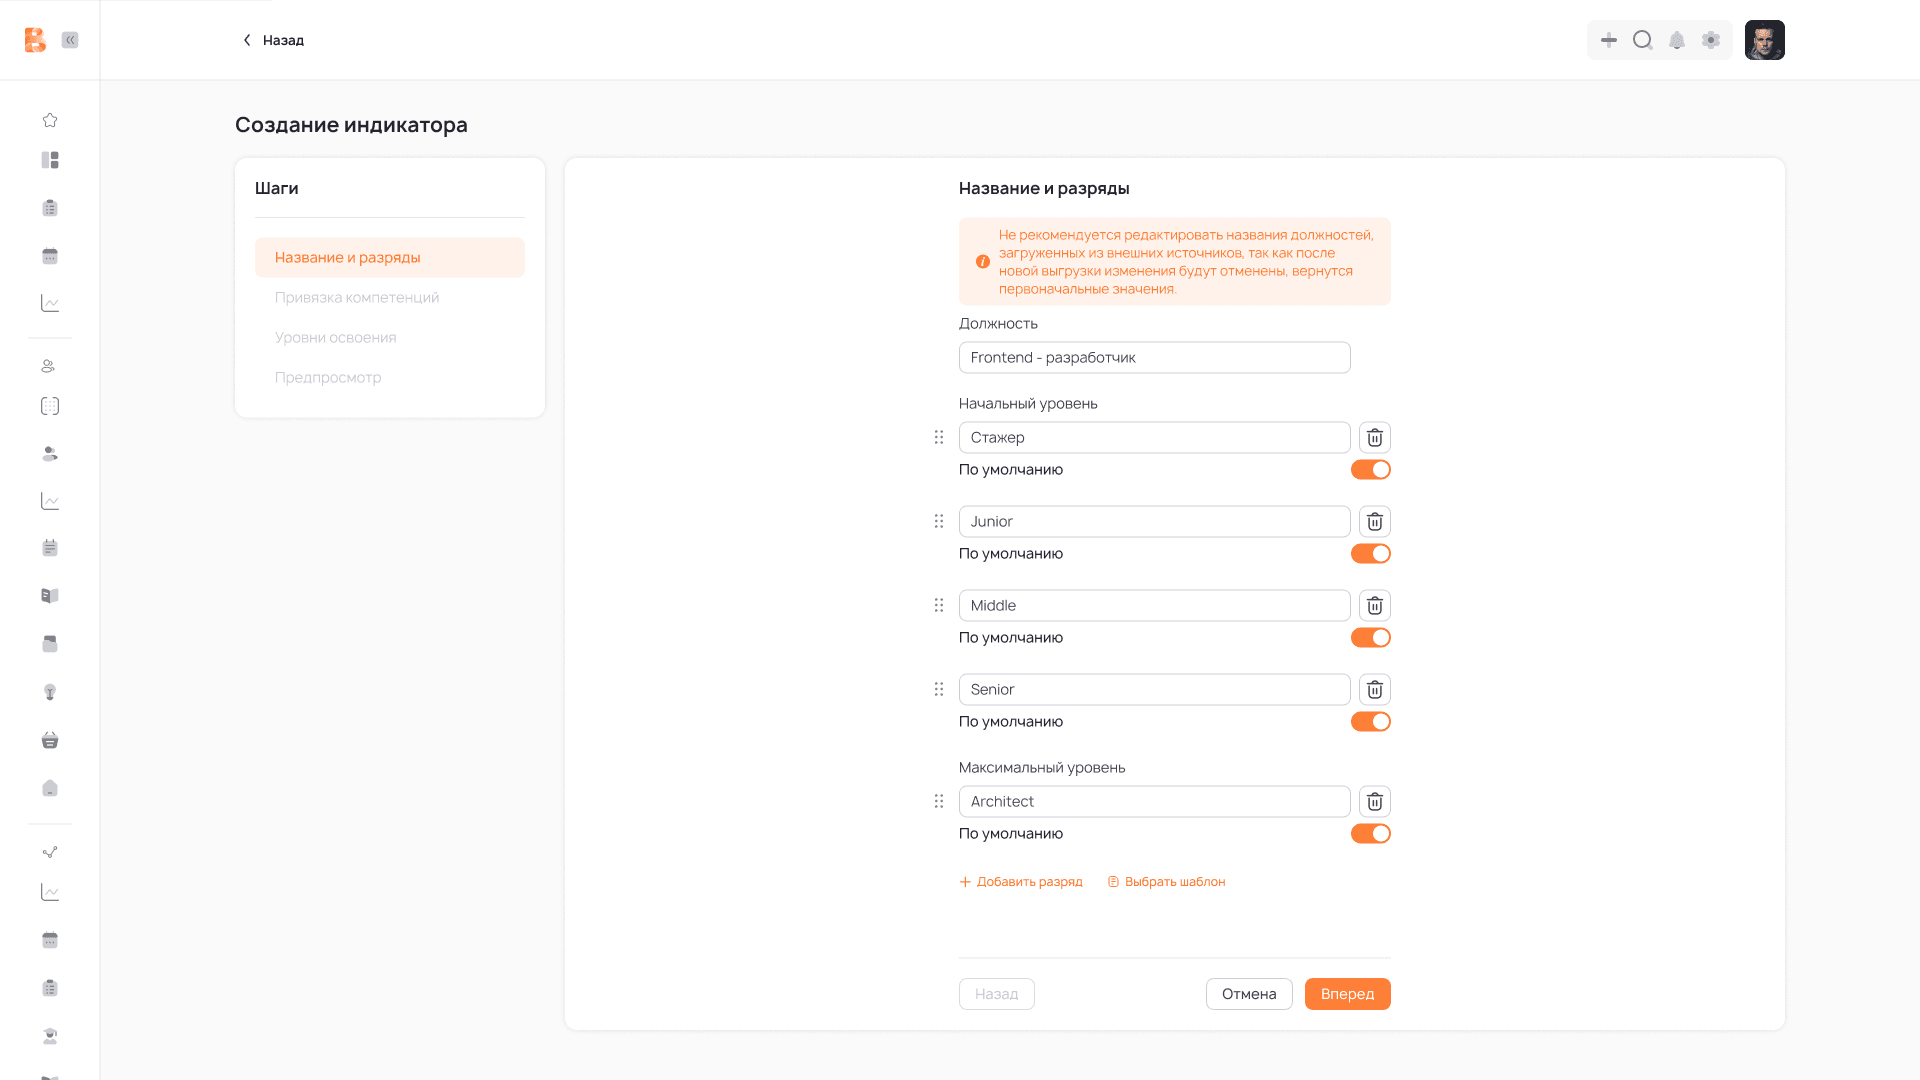Delete the Architect level row

point(1374,801)
